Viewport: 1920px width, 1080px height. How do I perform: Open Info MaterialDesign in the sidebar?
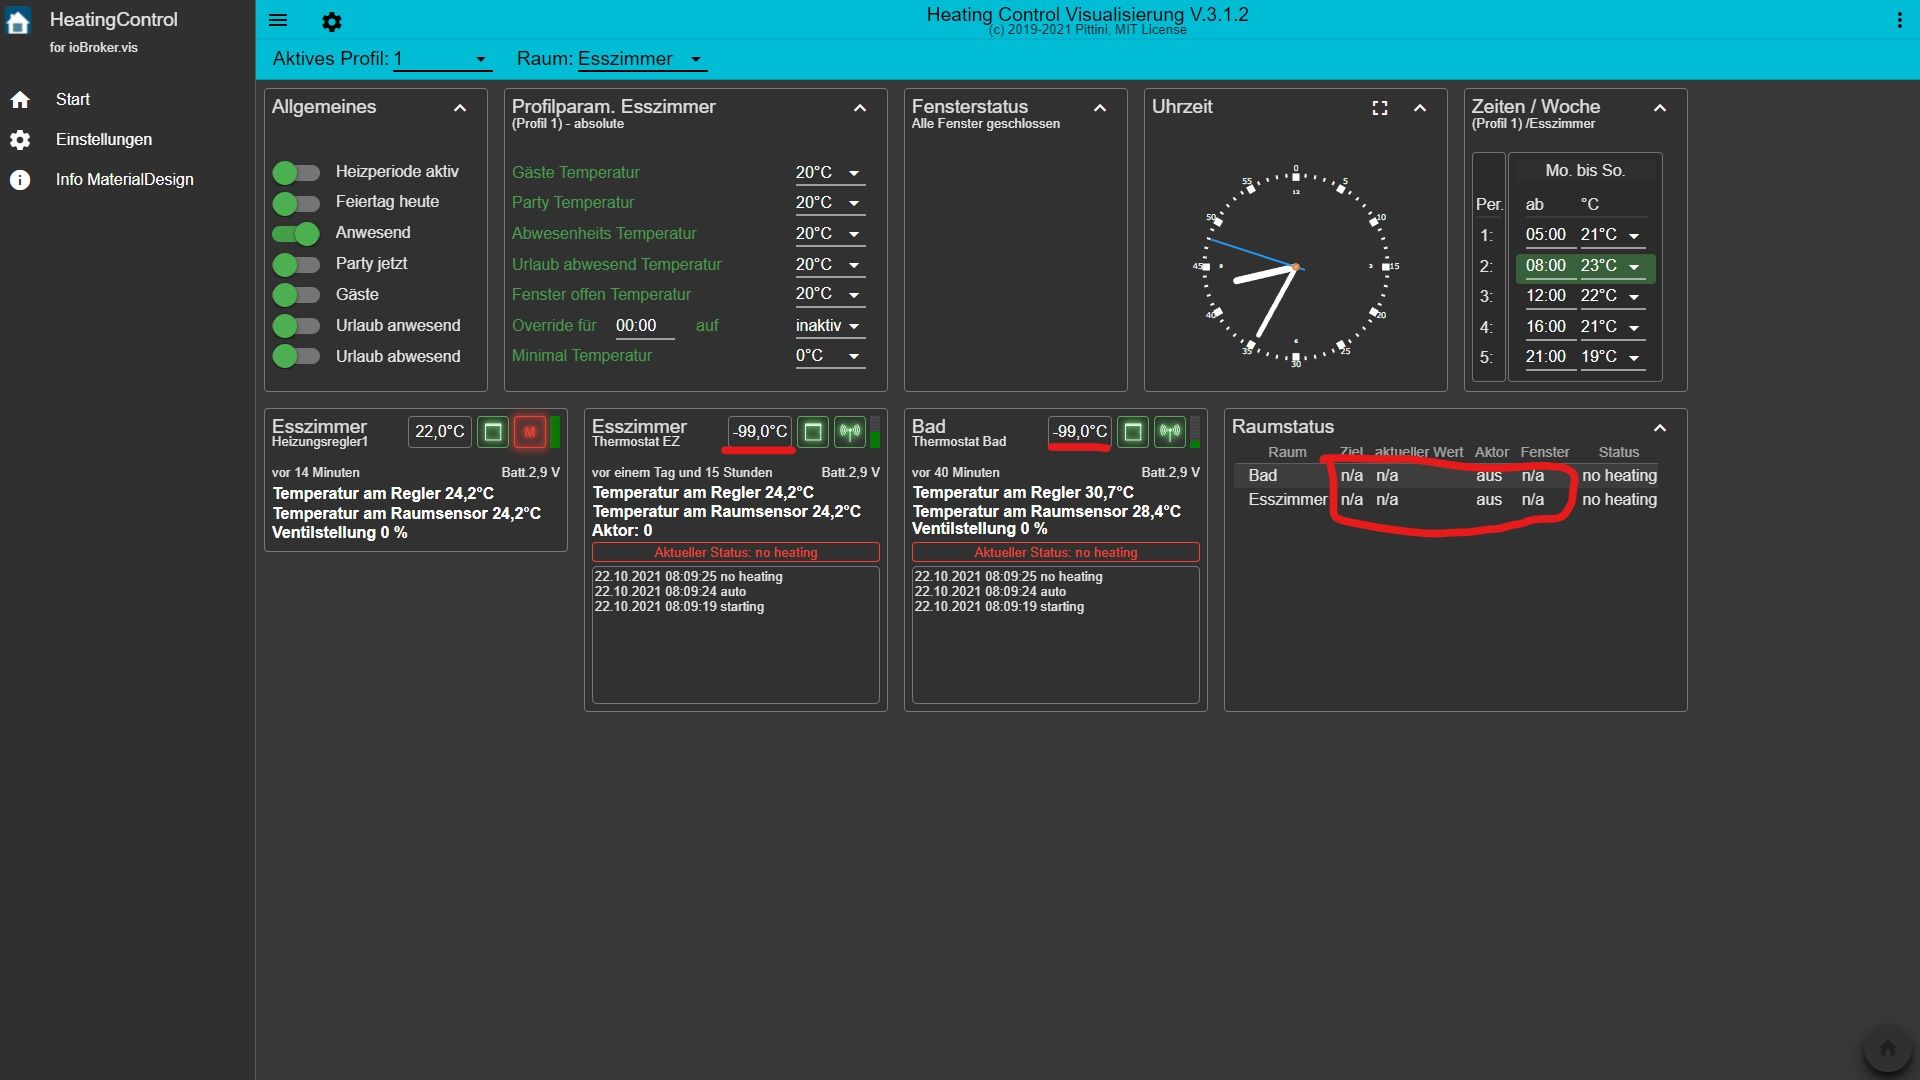(x=125, y=180)
